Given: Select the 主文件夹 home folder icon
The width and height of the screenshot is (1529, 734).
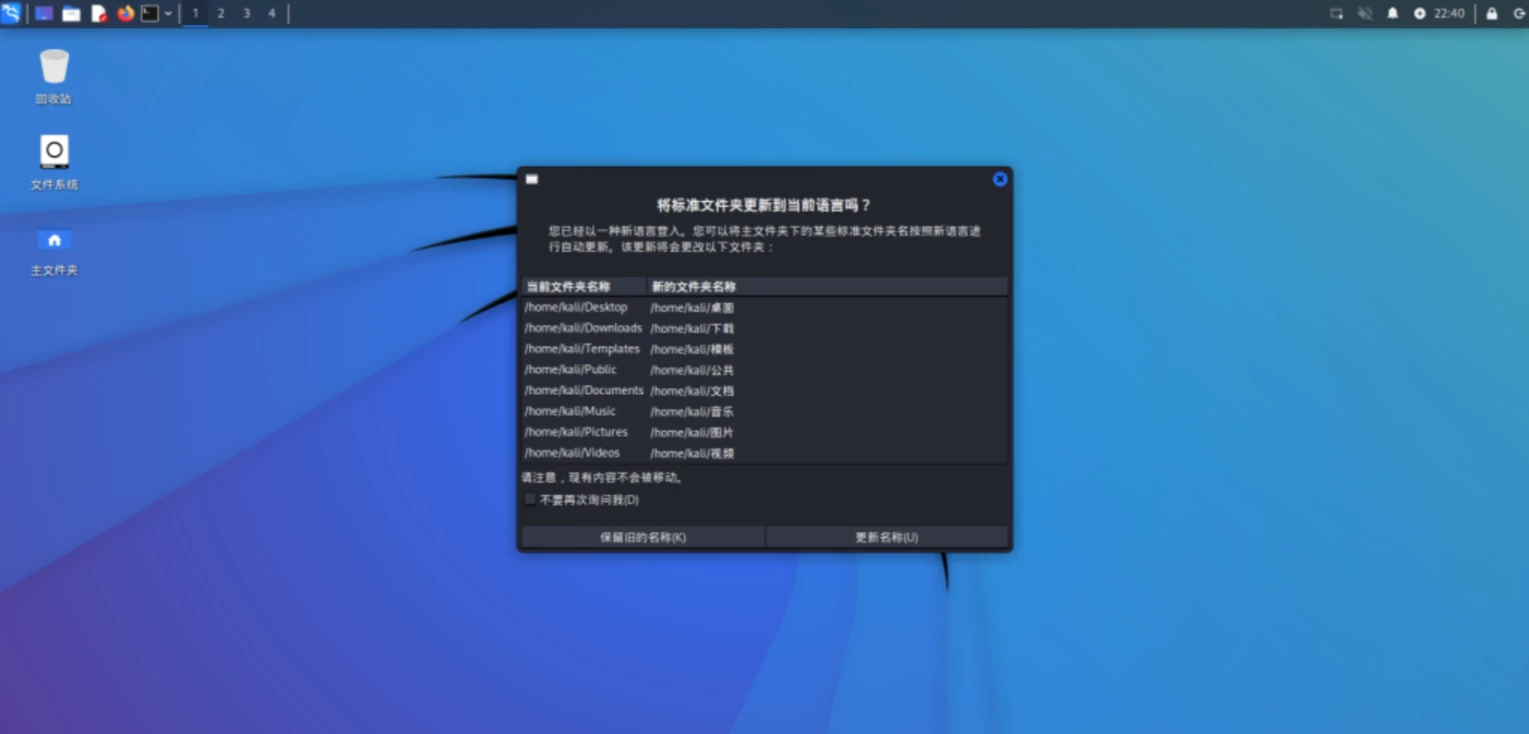Looking at the screenshot, I should pyautogui.click(x=54, y=250).
